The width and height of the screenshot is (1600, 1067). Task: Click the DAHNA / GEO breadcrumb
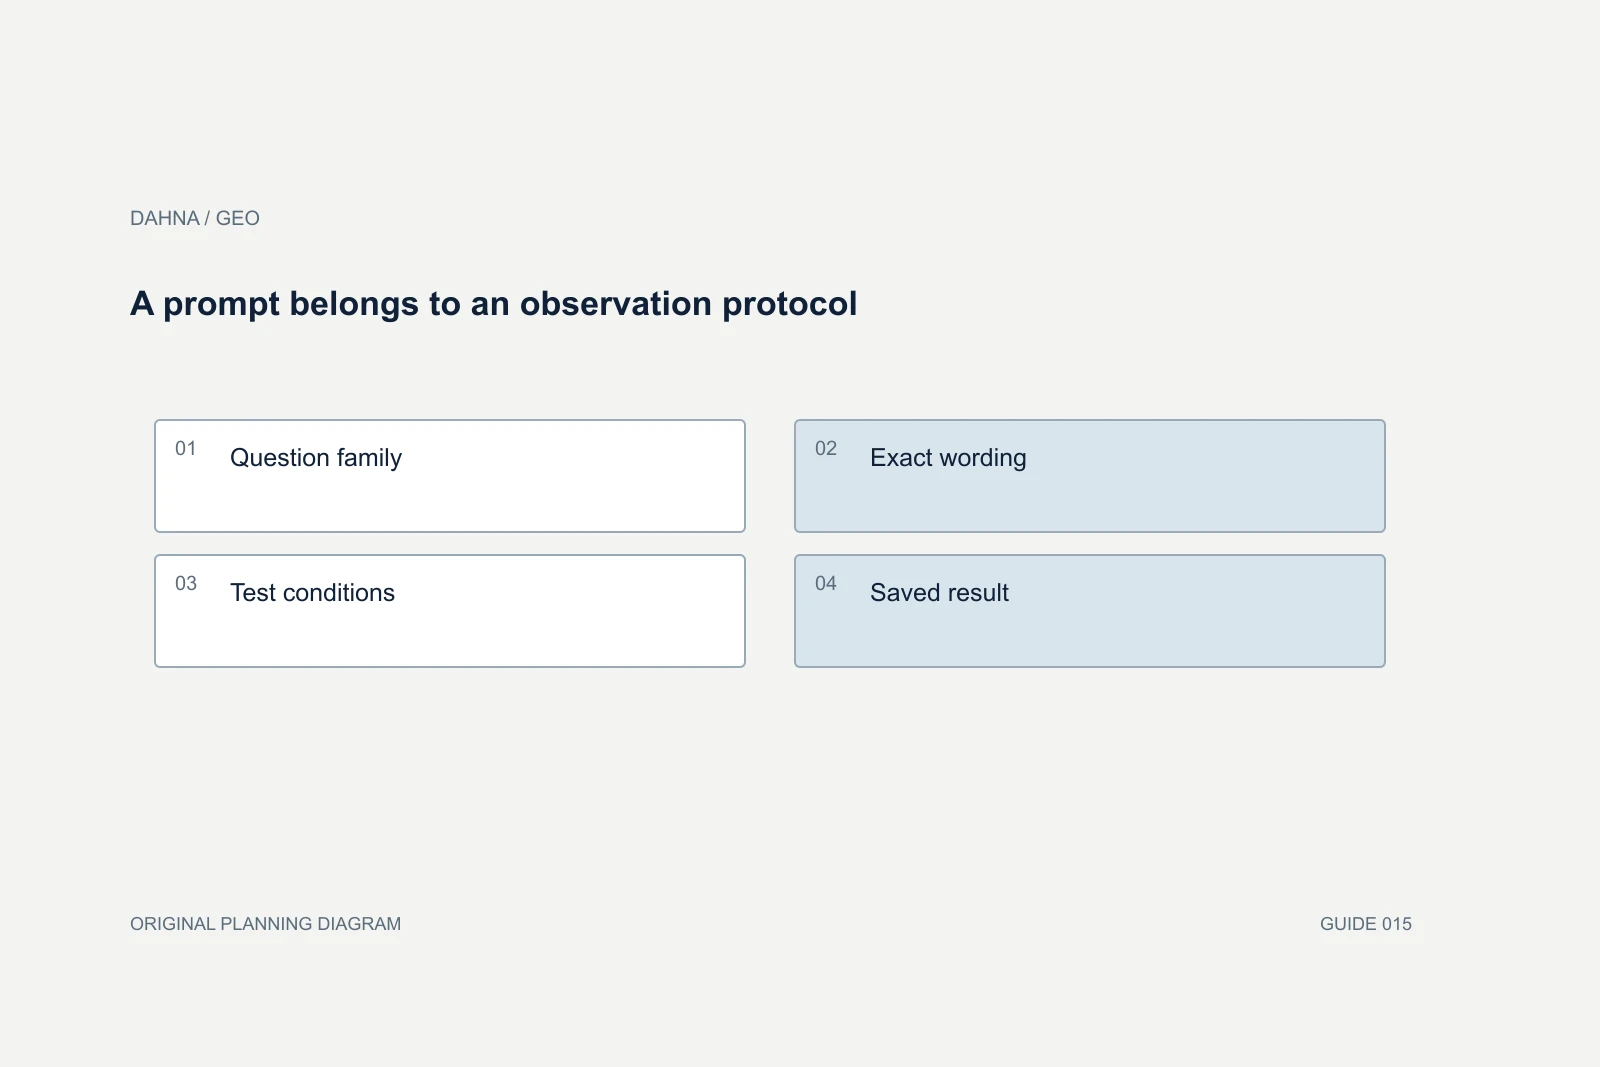point(195,218)
